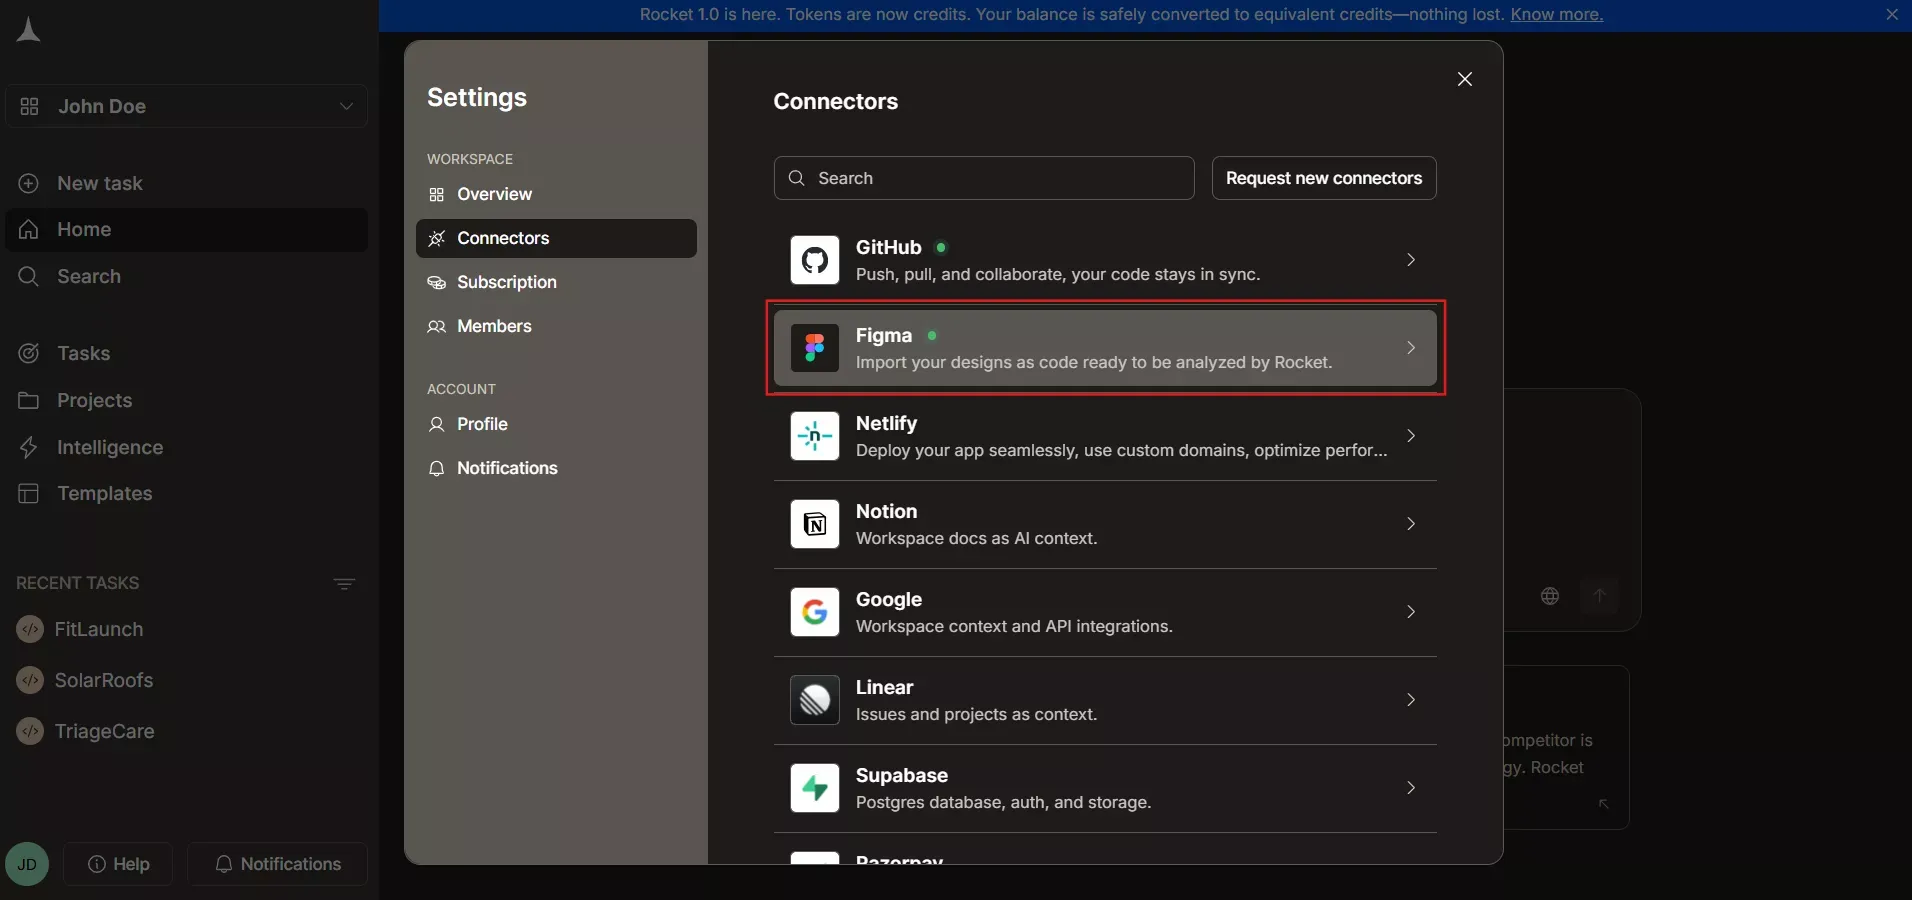Viewport: 1912px width, 900px height.
Task: Click the Rocket logo icon
Action: coord(28,30)
